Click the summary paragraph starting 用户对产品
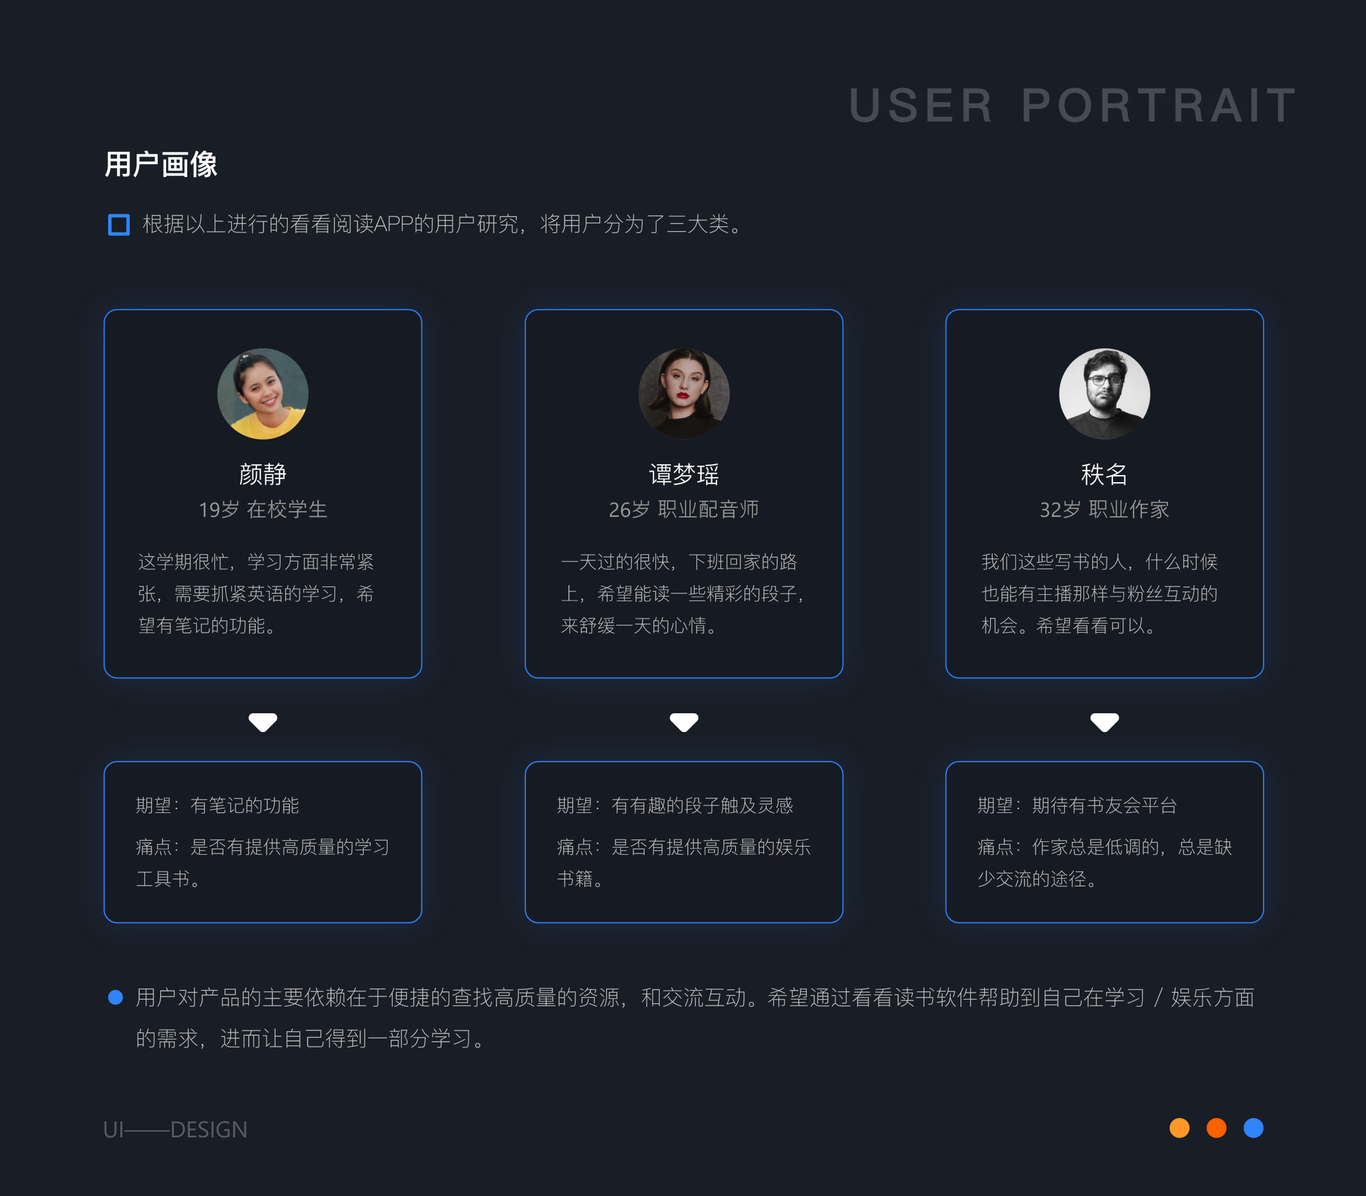This screenshot has width=1366, height=1196. point(695,1018)
